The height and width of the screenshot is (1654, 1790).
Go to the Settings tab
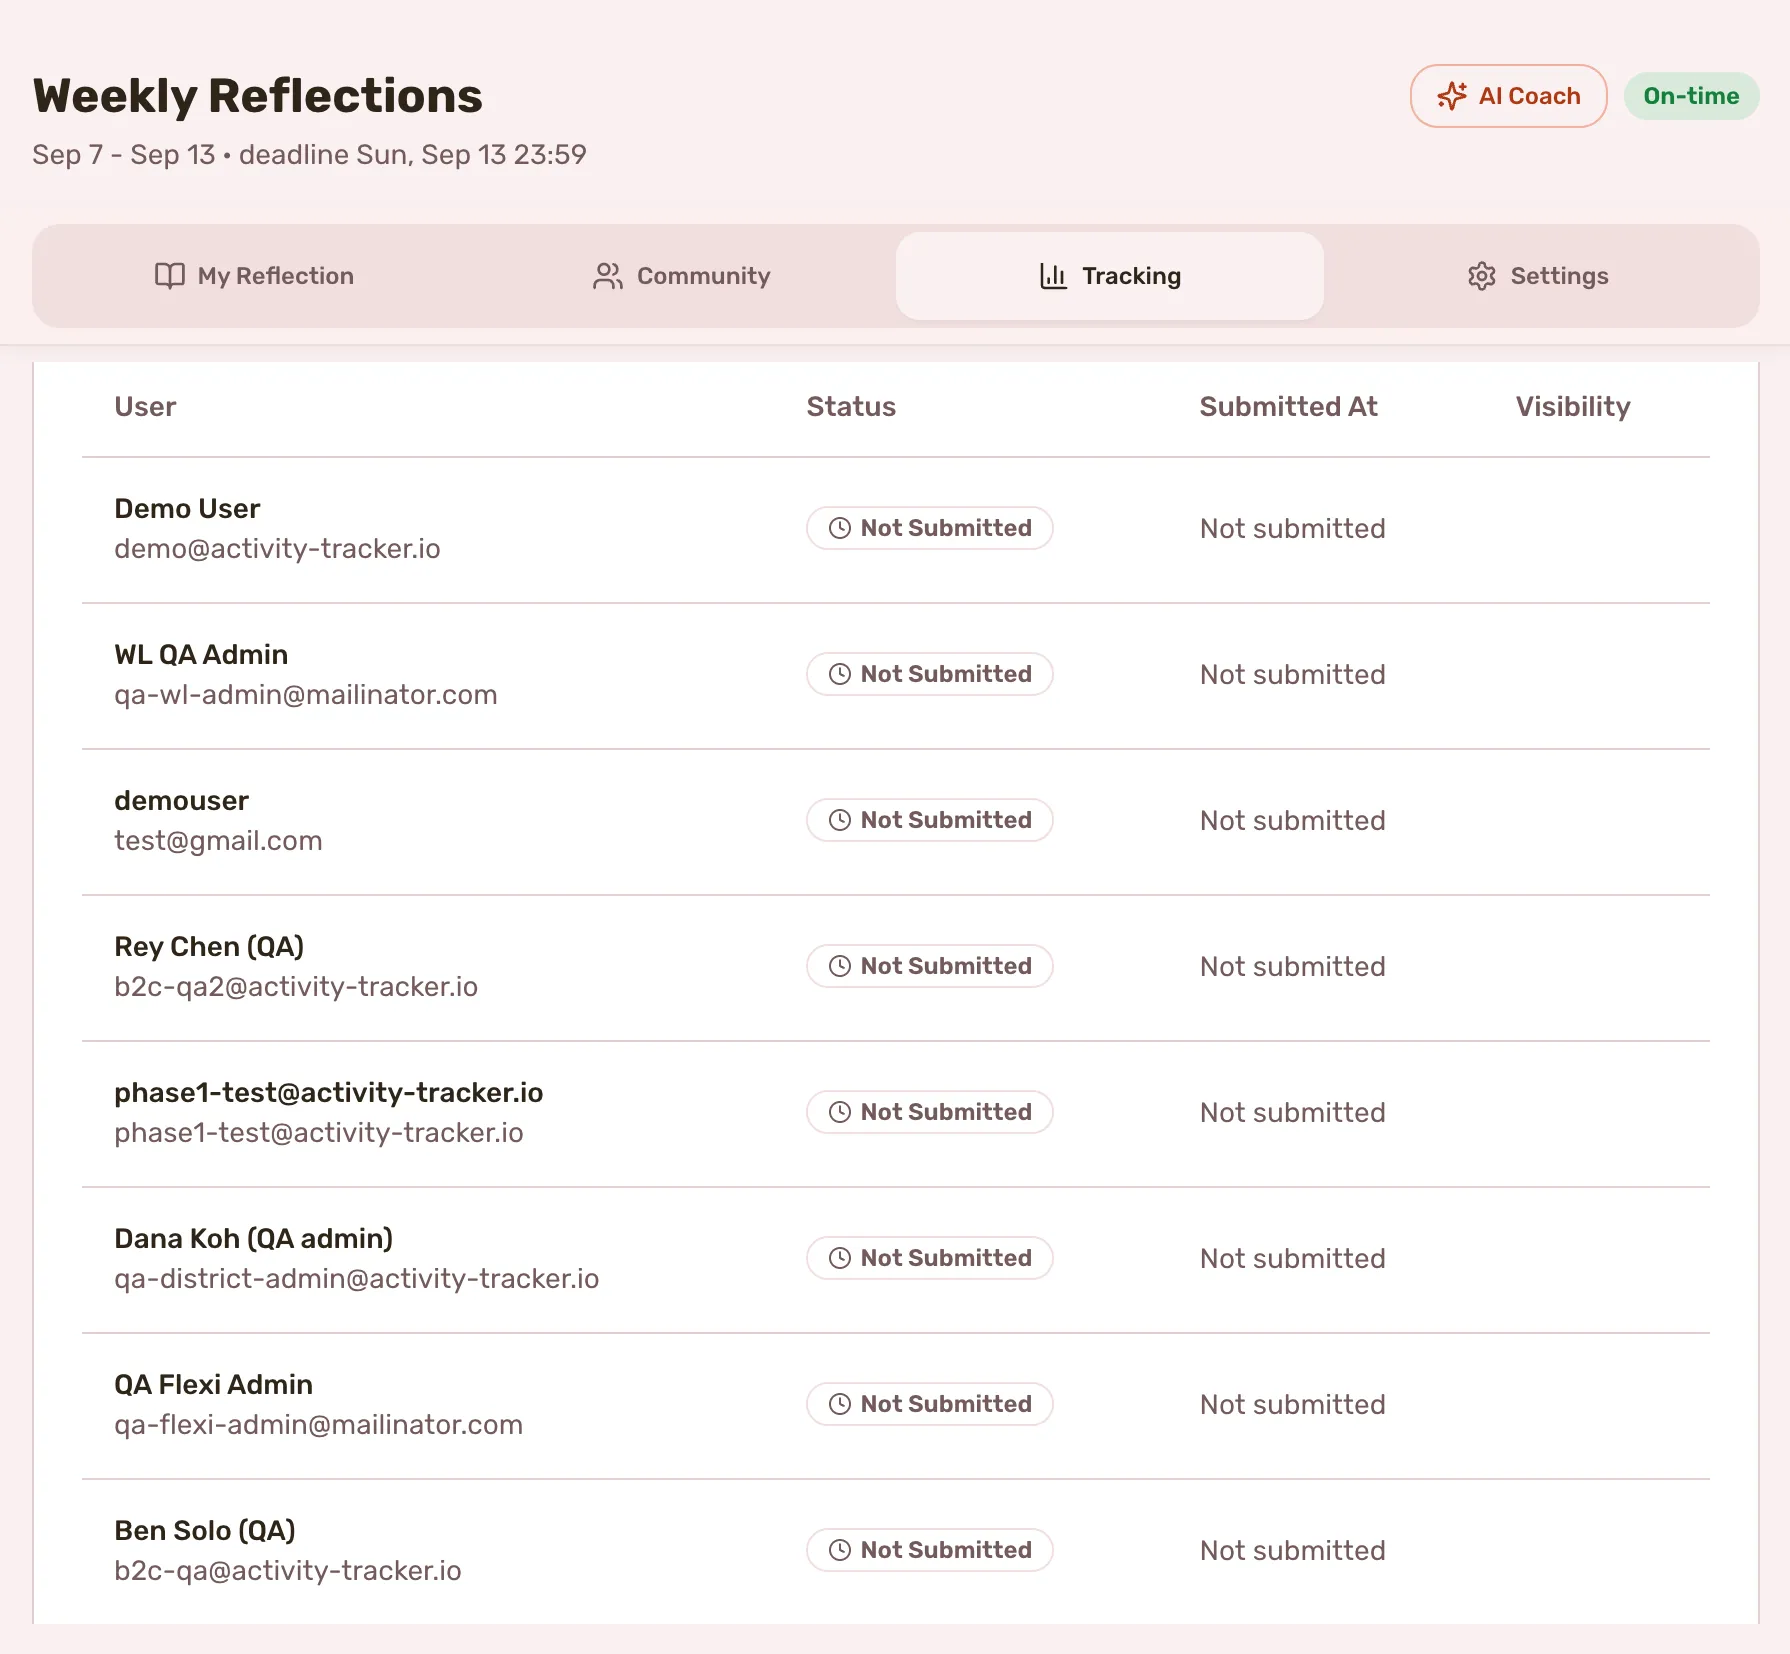point(1538,276)
